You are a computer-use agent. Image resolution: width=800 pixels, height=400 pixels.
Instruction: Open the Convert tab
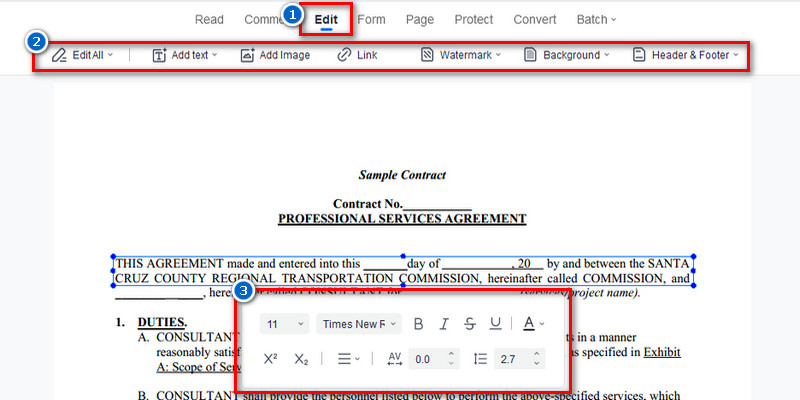pos(535,20)
